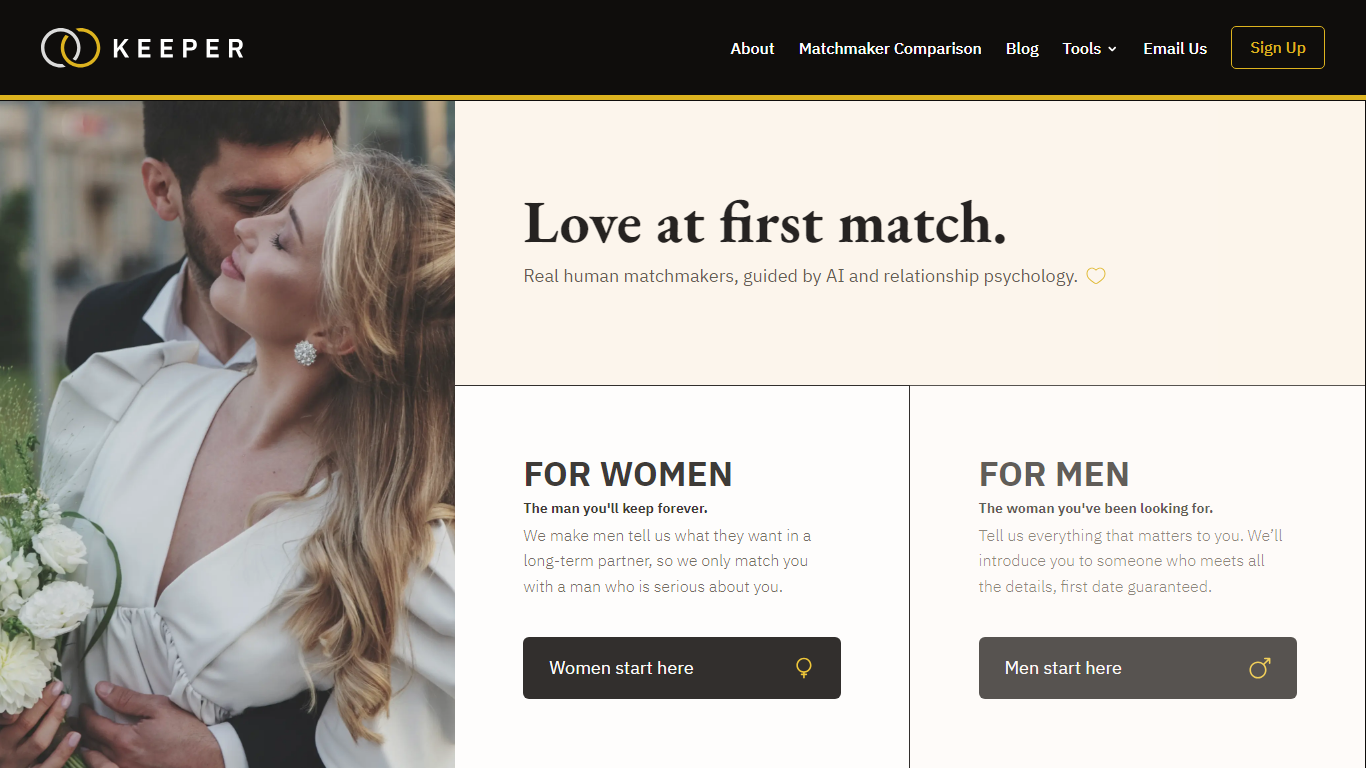
Task: Open the Blog link in the navigation
Action: (x=1022, y=48)
